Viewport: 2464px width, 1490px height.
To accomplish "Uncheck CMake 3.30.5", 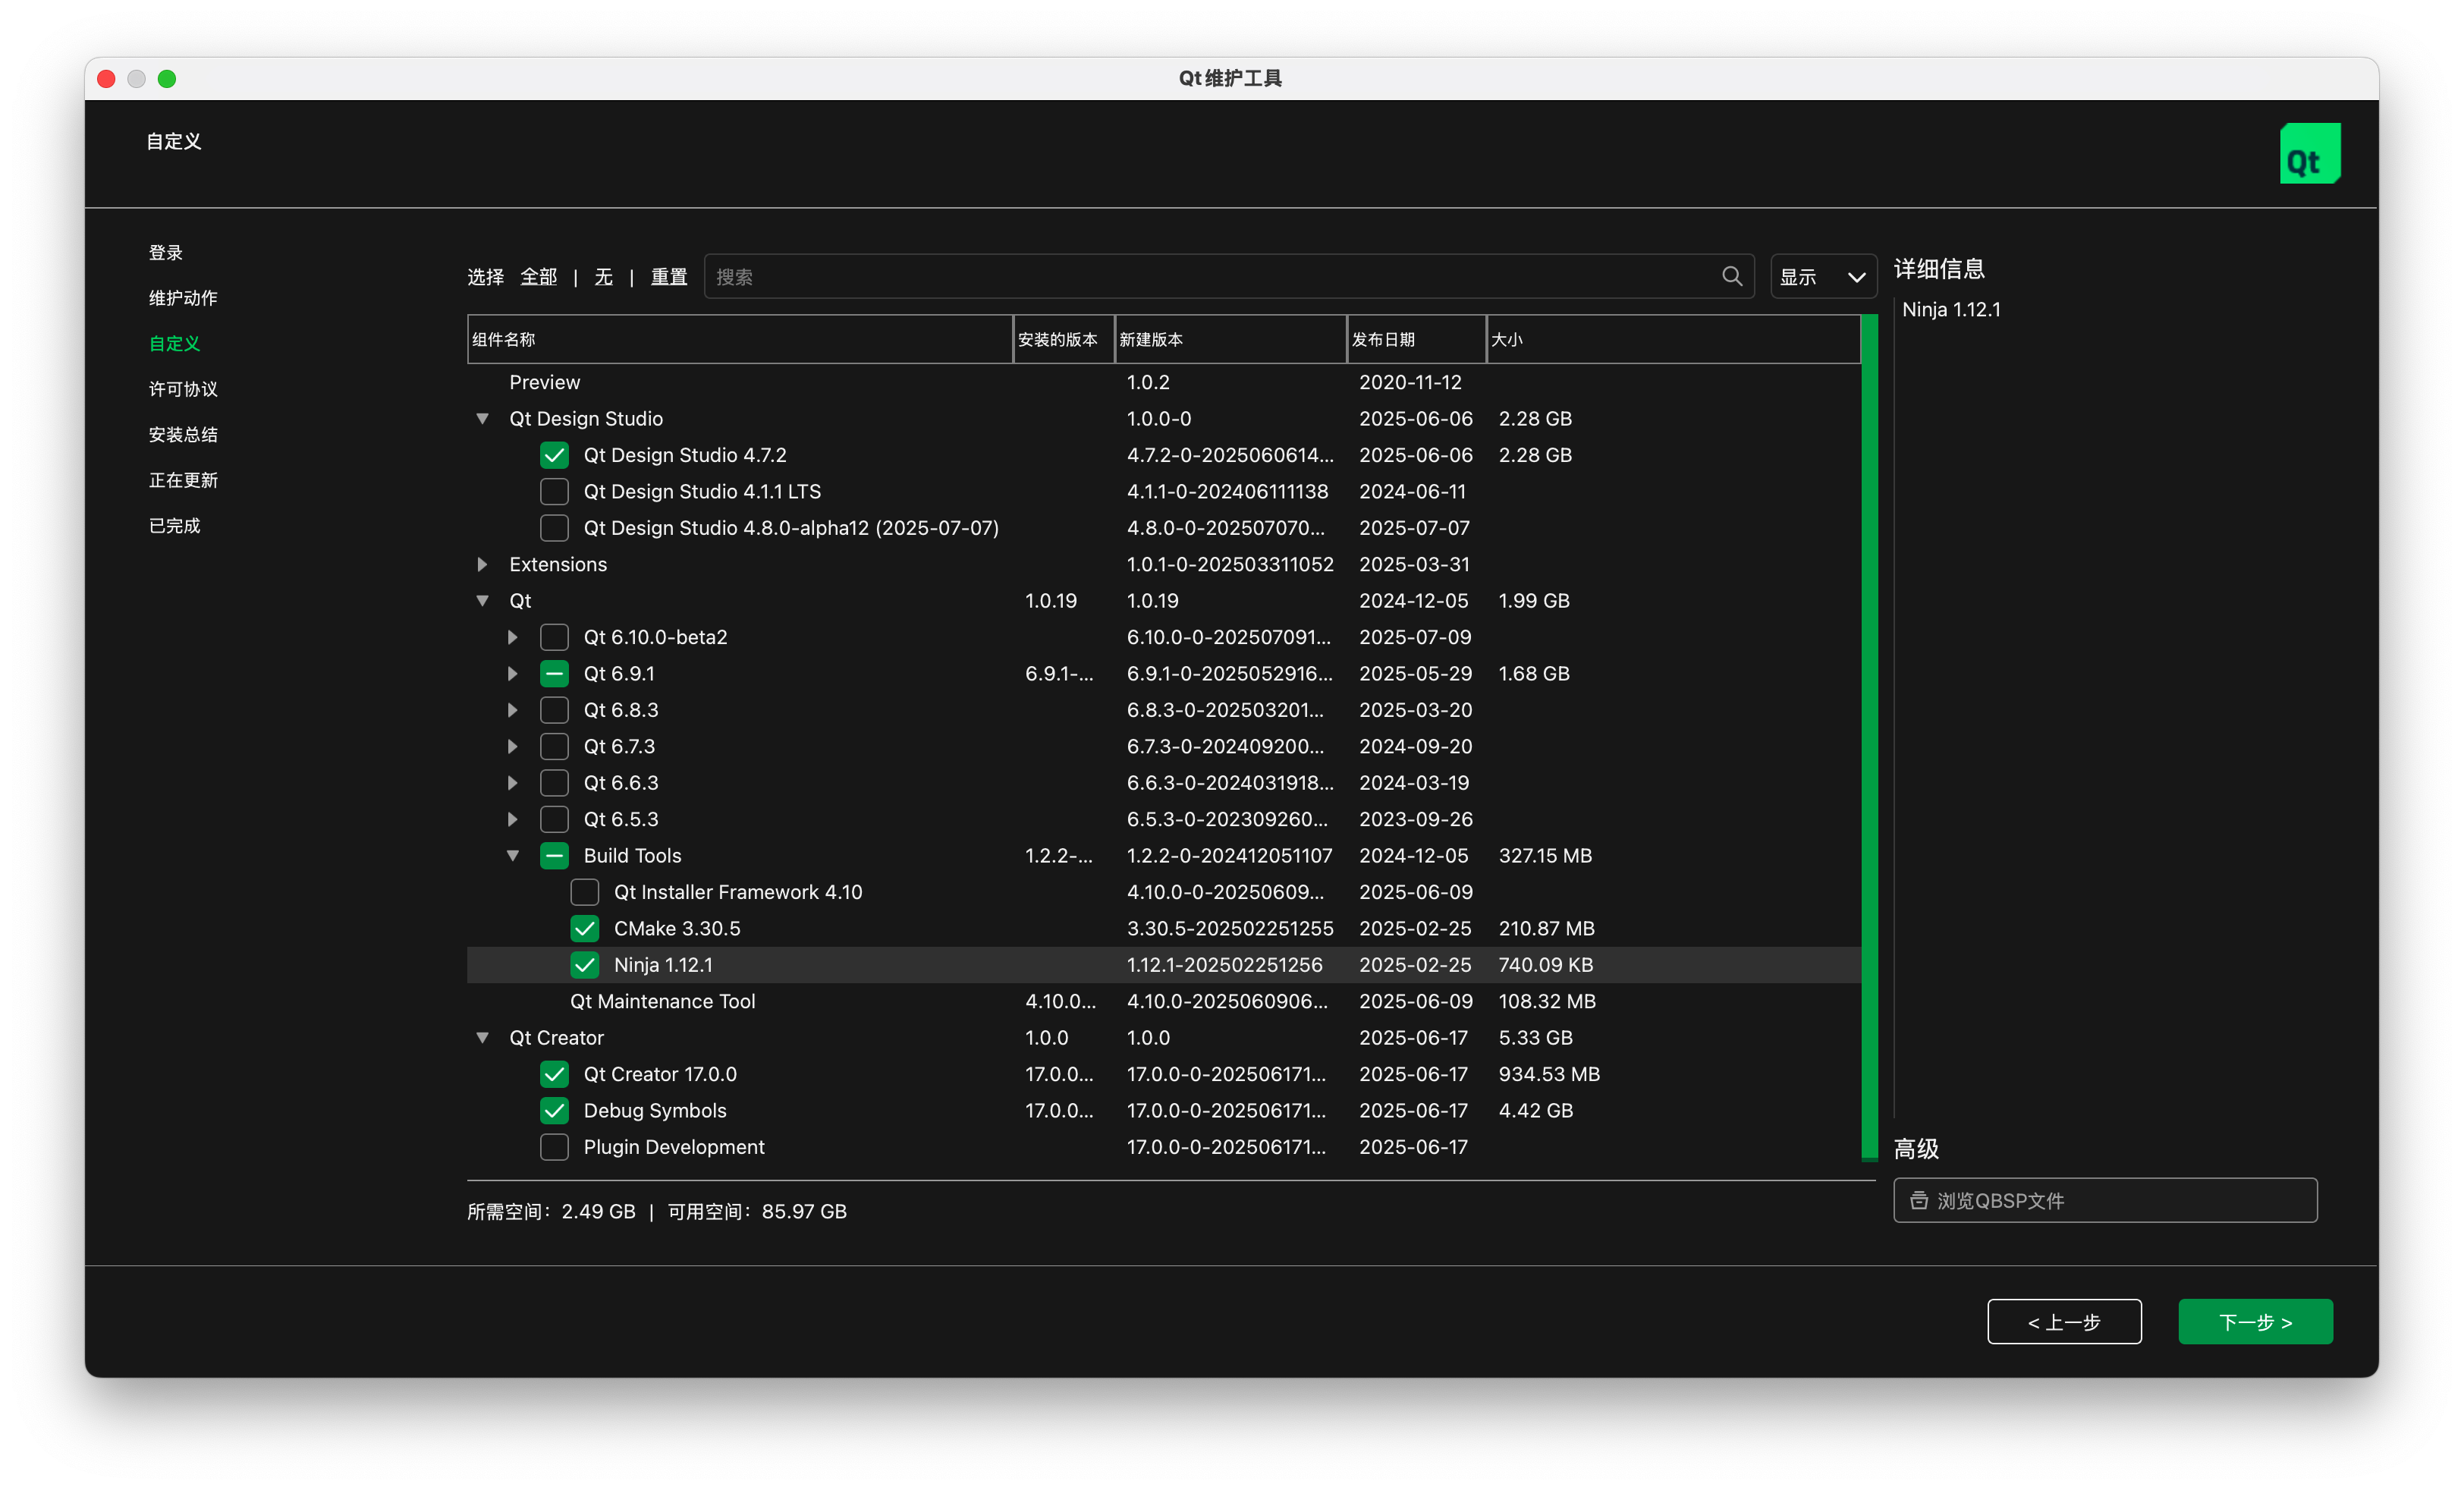I will tap(585, 928).
